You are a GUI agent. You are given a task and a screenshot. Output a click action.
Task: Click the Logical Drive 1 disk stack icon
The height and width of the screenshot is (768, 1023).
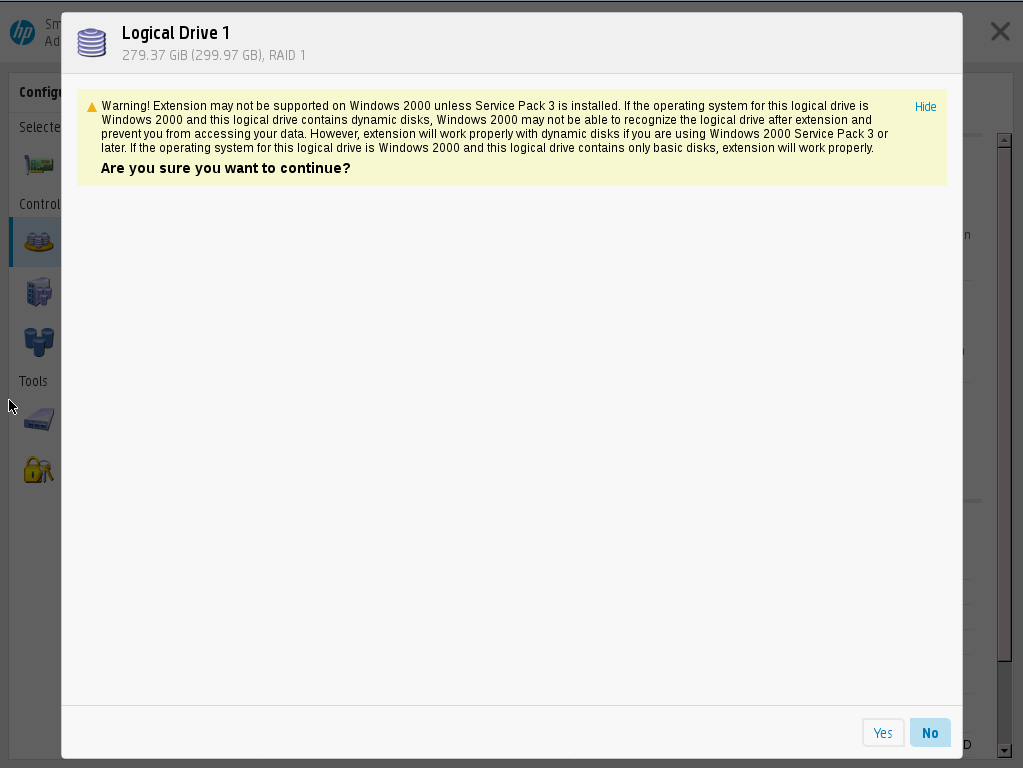[x=91, y=42]
